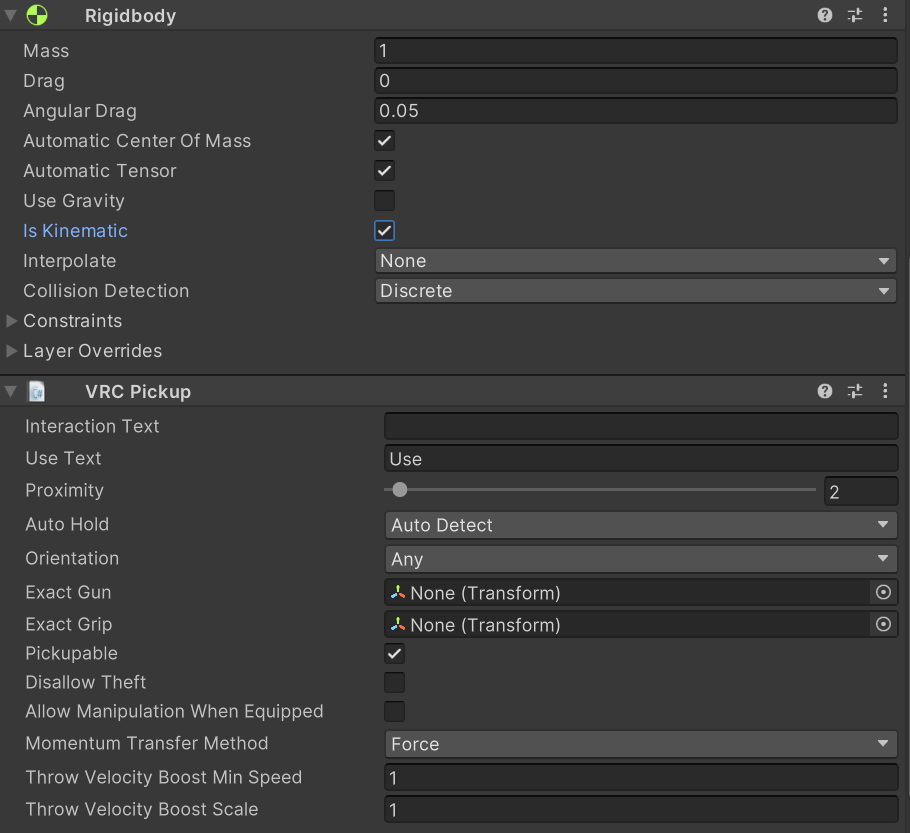Open VRC Pickup help reference icon
The height and width of the screenshot is (833, 910).
pos(825,391)
